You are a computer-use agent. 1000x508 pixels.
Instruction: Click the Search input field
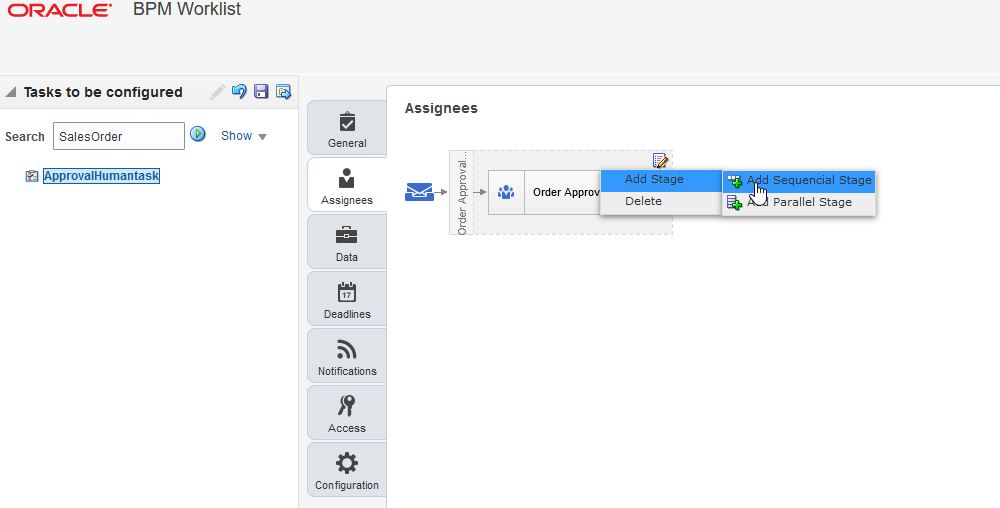pyautogui.click(x=119, y=136)
